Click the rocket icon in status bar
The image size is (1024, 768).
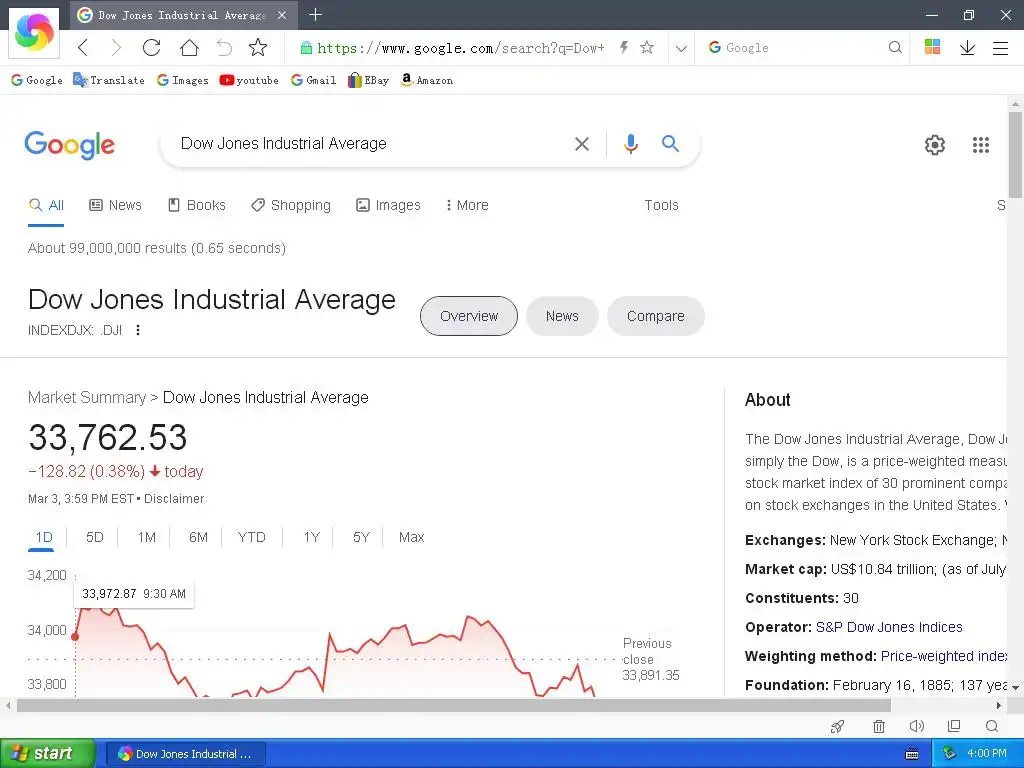(x=837, y=726)
